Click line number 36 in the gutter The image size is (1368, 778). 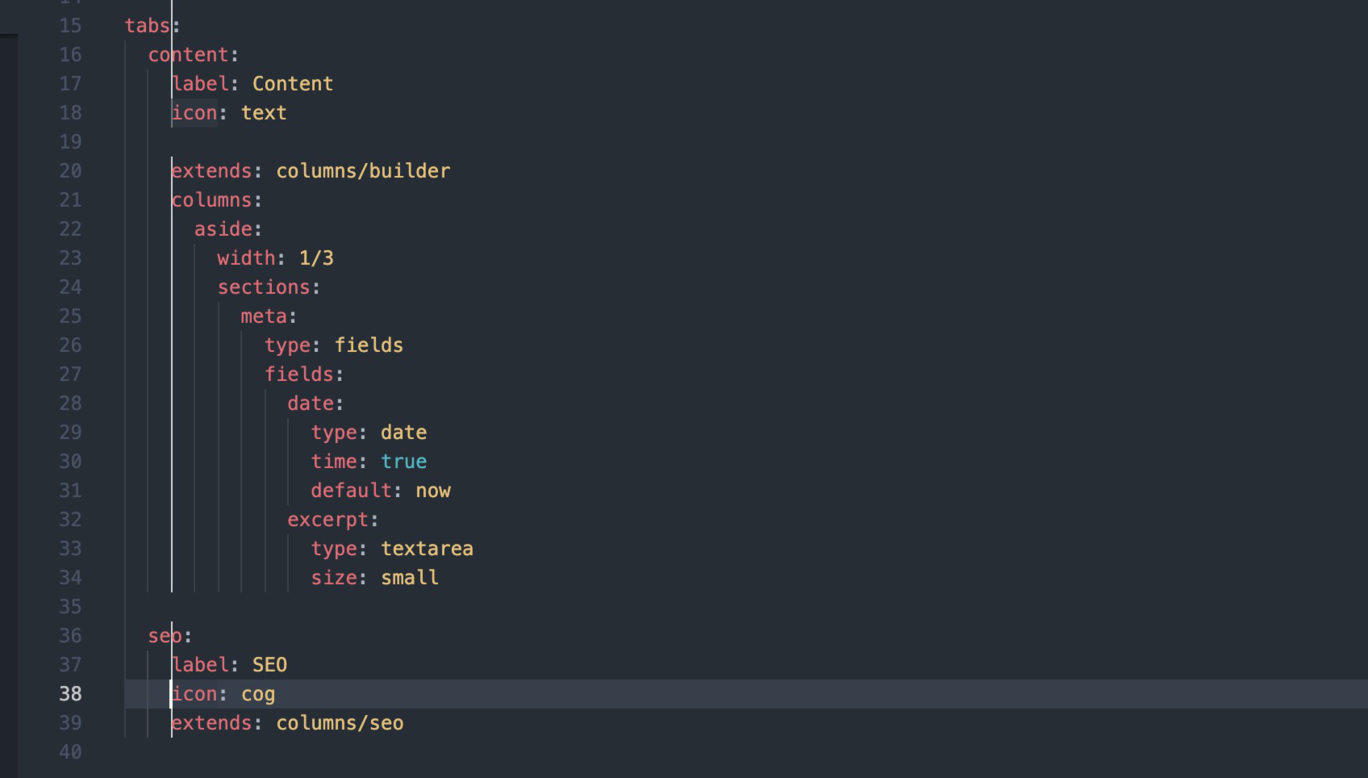point(70,635)
